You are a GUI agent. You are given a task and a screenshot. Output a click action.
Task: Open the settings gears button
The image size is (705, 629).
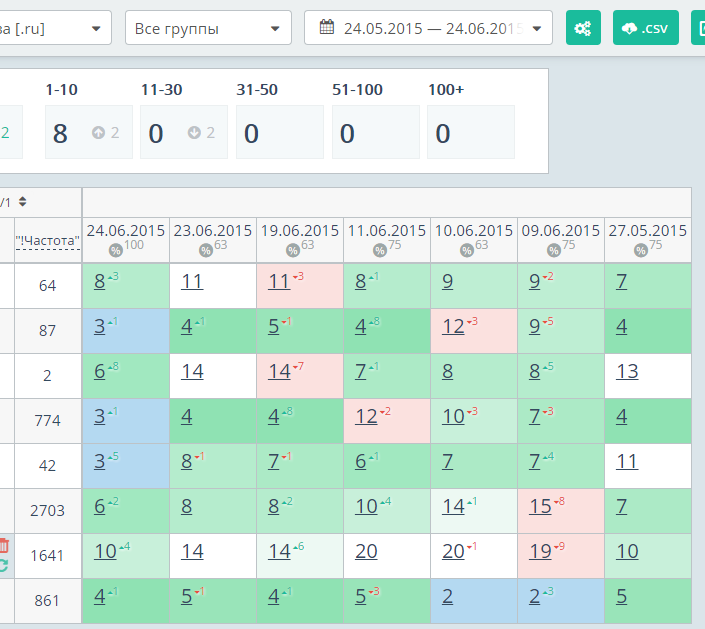click(x=583, y=28)
